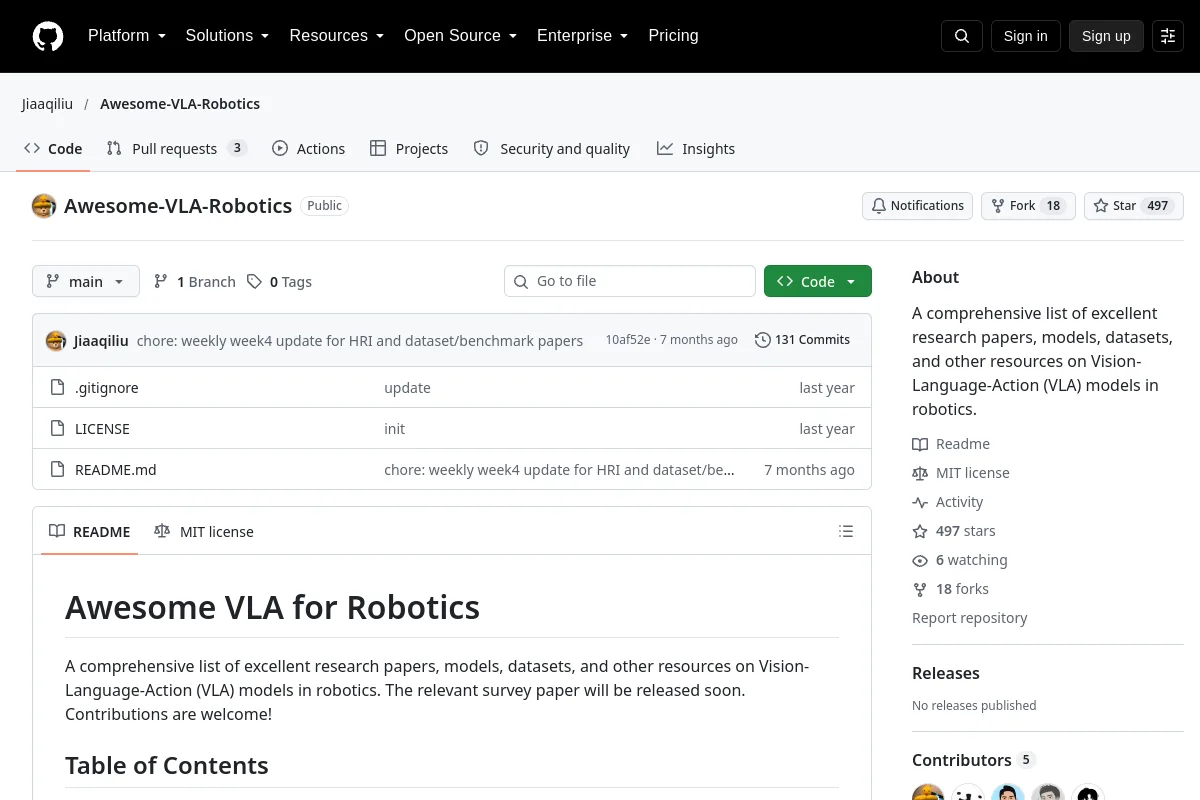Open the README outline list icon

coord(846,531)
